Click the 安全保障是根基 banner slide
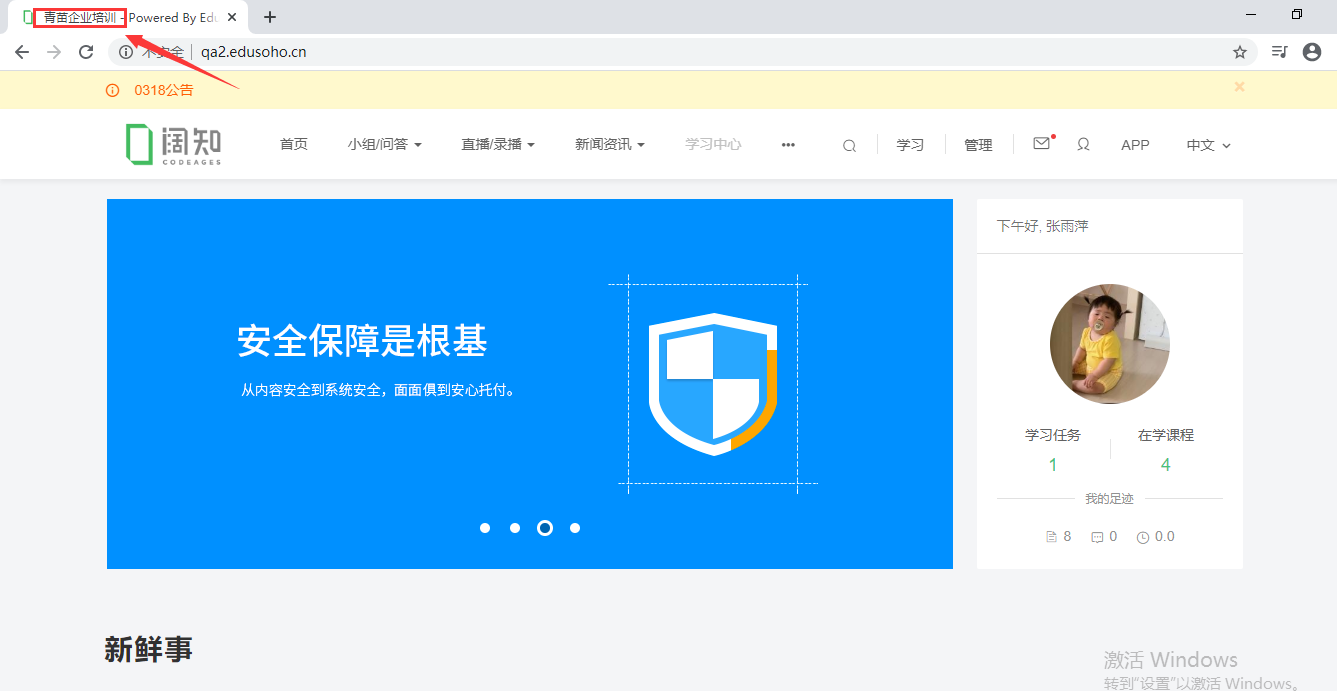1337x691 pixels. pyautogui.click(x=530, y=384)
